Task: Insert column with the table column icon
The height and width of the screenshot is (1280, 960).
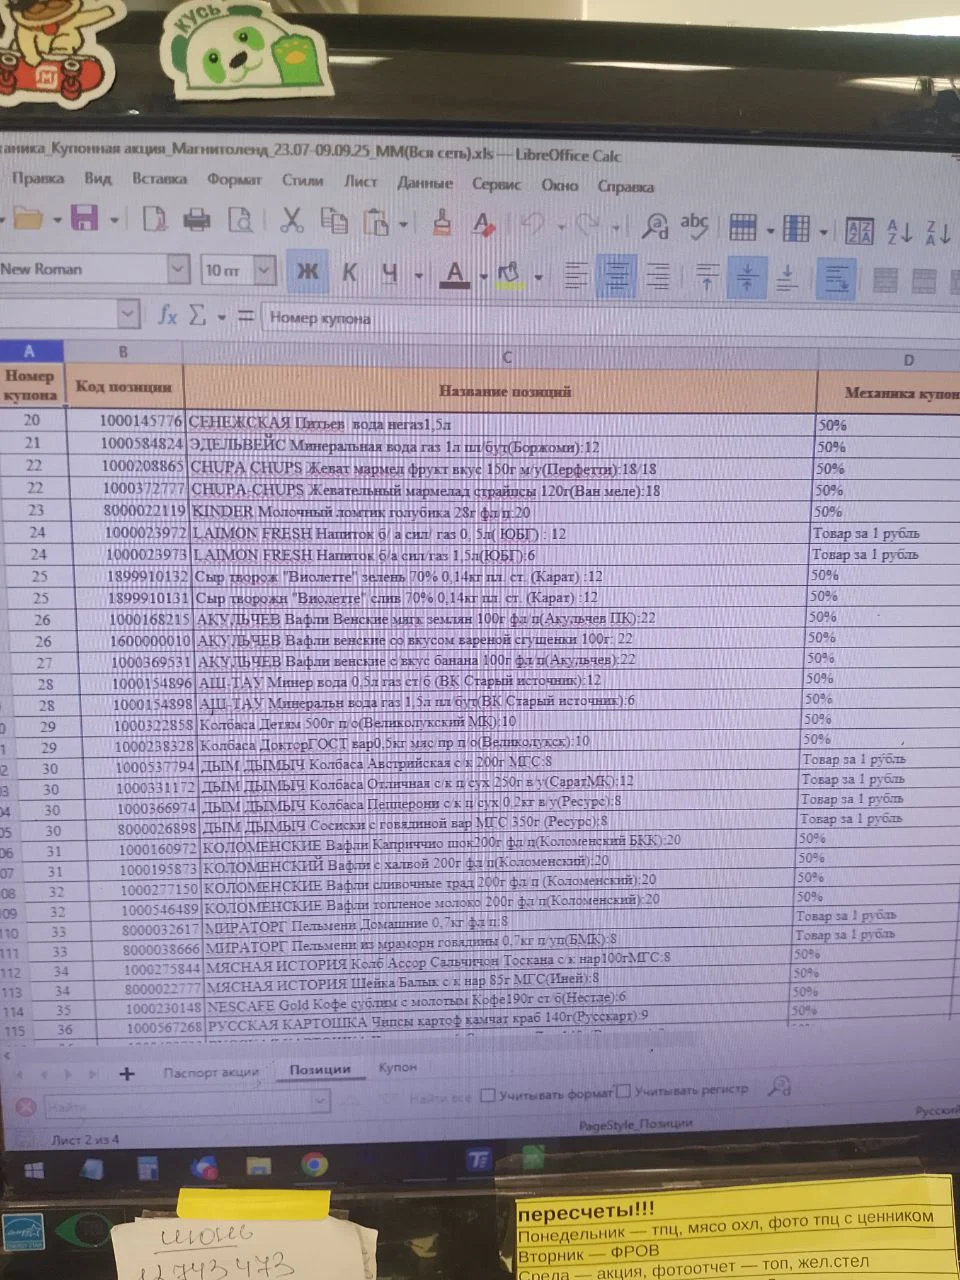Action: 796,229
